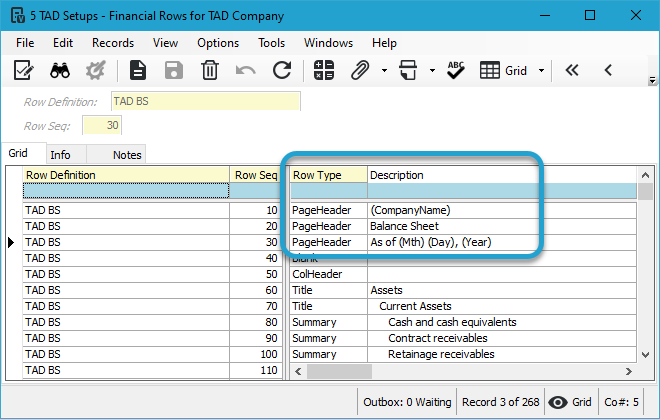
Task: Select the 'Balance Sheet' description cell
Action: coord(502,226)
